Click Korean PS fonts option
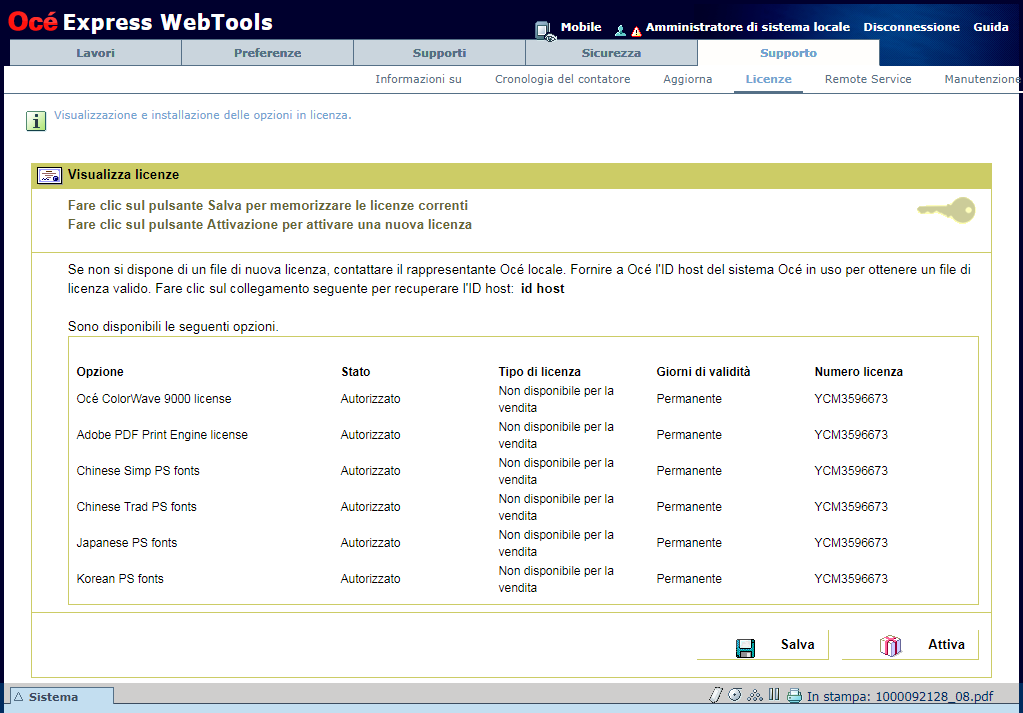The height and width of the screenshot is (713, 1023). (x=120, y=578)
